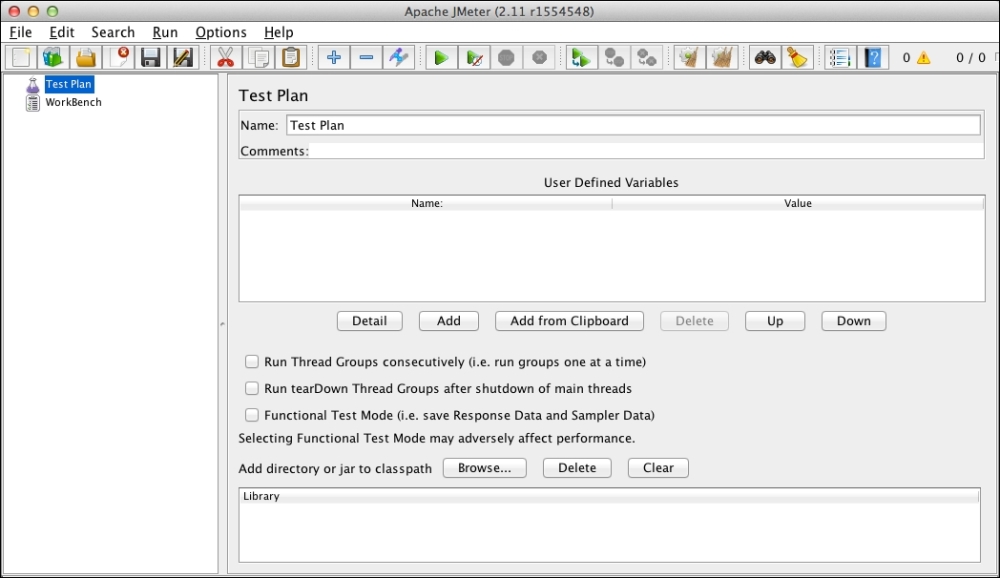Click the yellow warning error-count icon

[923, 58]
